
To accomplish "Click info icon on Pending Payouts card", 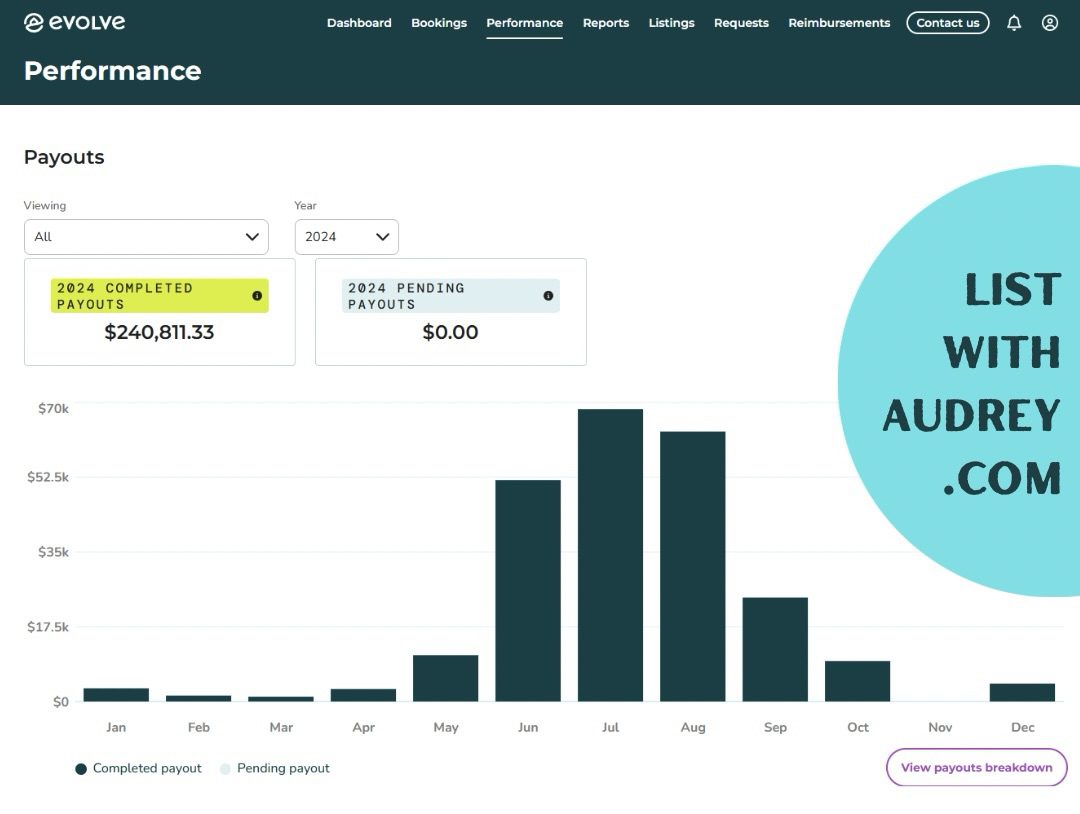I will point(548,295).
